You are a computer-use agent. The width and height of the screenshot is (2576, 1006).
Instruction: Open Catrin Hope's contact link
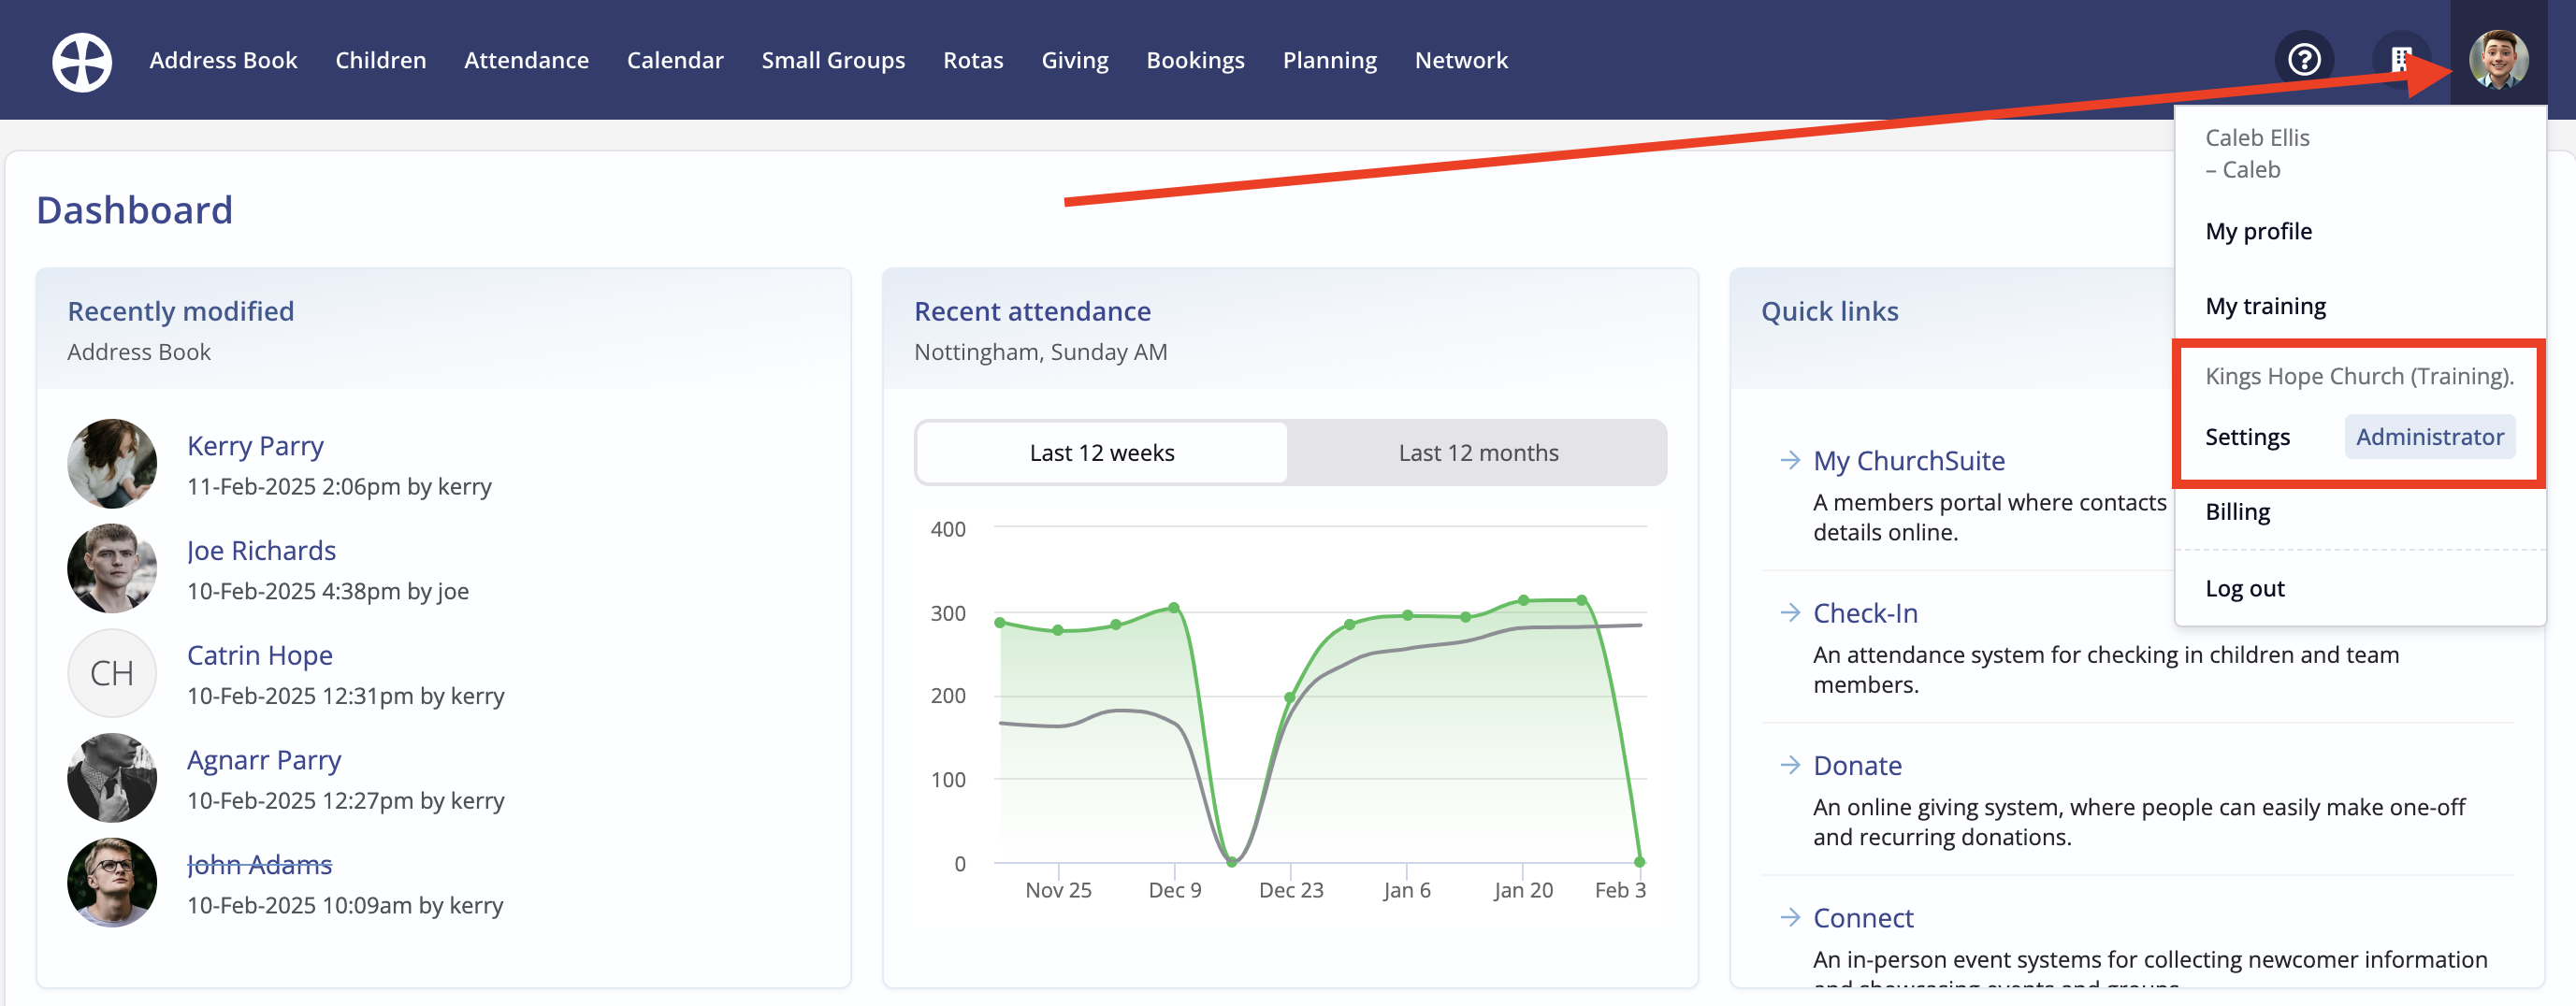pyautogui.click(x=260, y=655)
